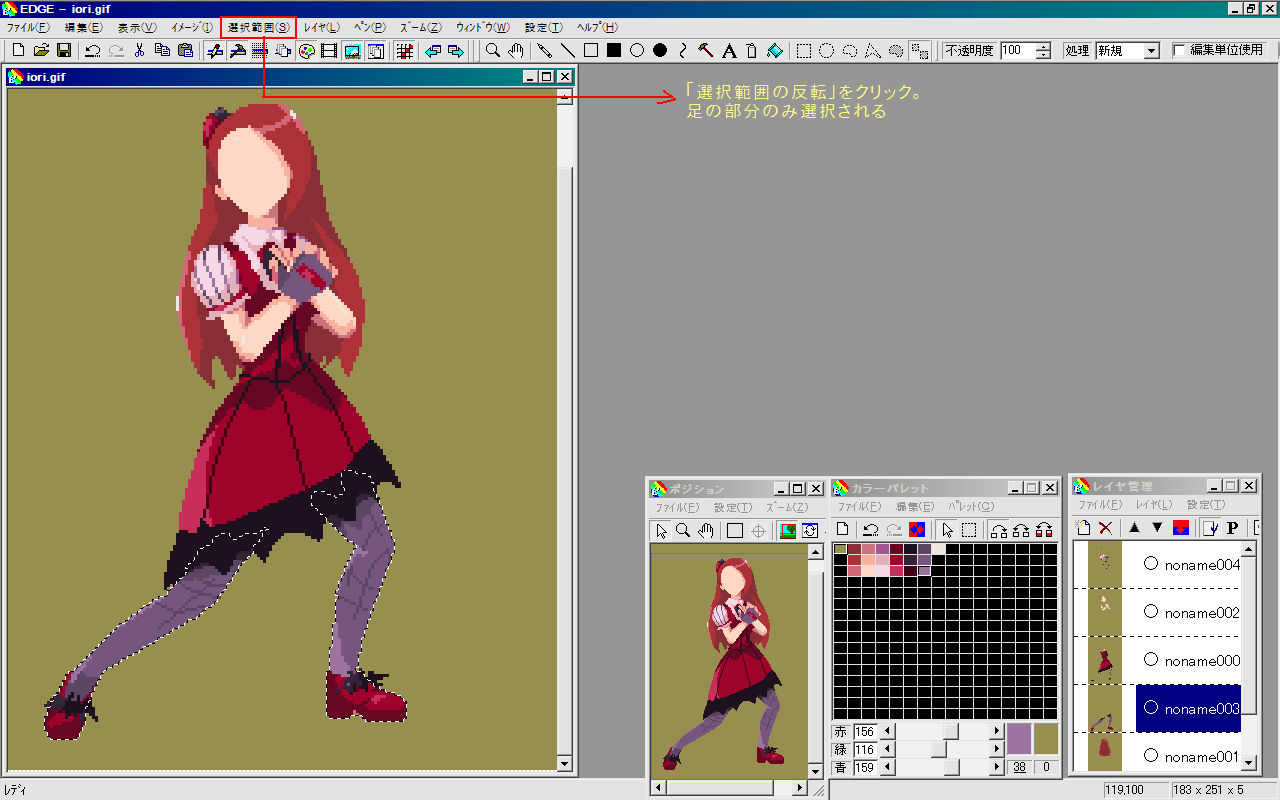Open the 選択範囲(S) menu
1280x800 pixels.
point(258,27)
